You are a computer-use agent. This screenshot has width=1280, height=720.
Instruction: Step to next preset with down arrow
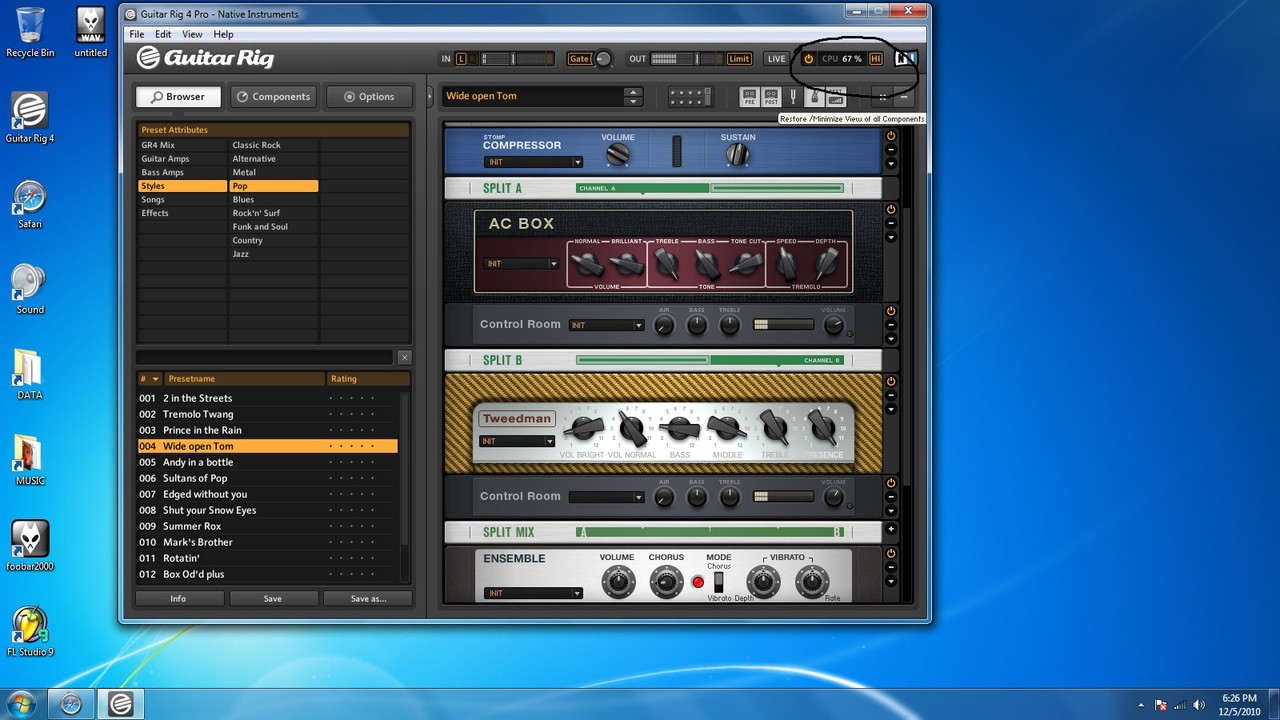pyautogui.click(x=633, y=102)
